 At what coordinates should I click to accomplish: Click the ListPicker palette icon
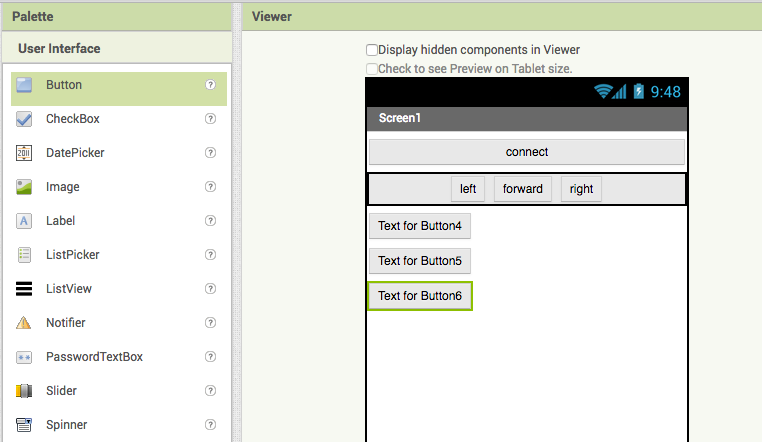25,255
